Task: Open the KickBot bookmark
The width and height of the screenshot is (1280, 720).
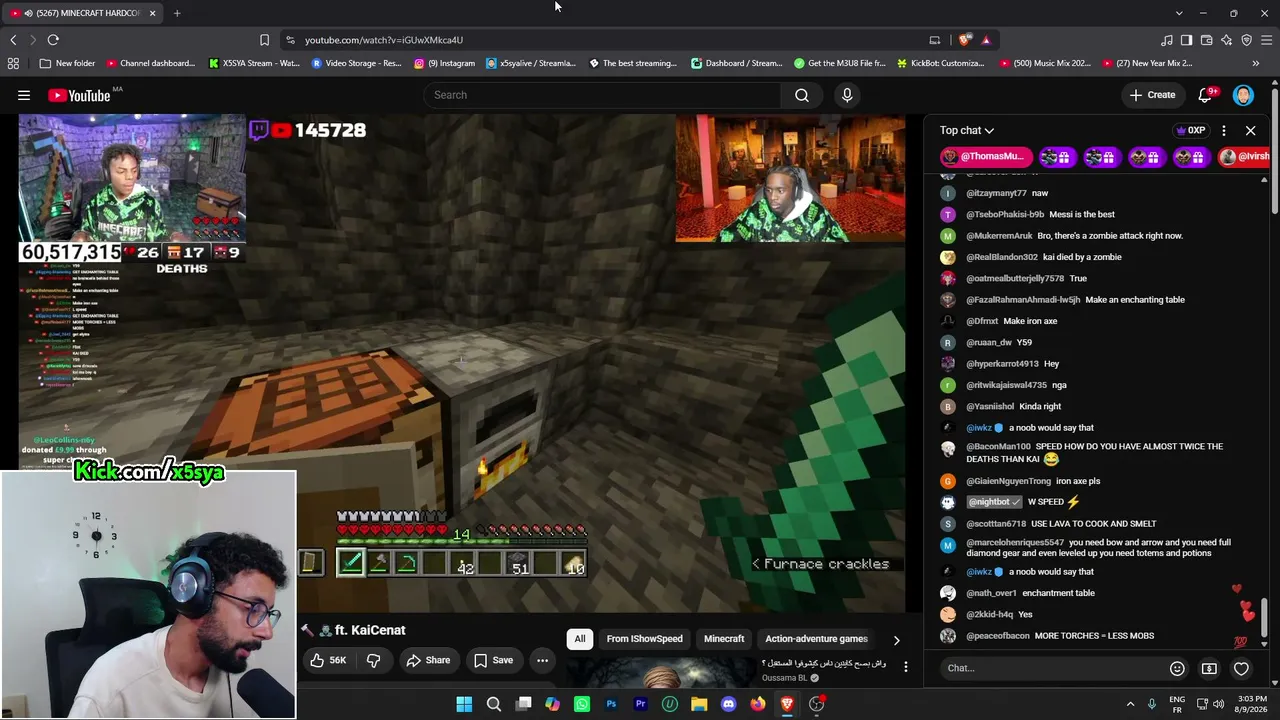Action: tap(941, 63)
